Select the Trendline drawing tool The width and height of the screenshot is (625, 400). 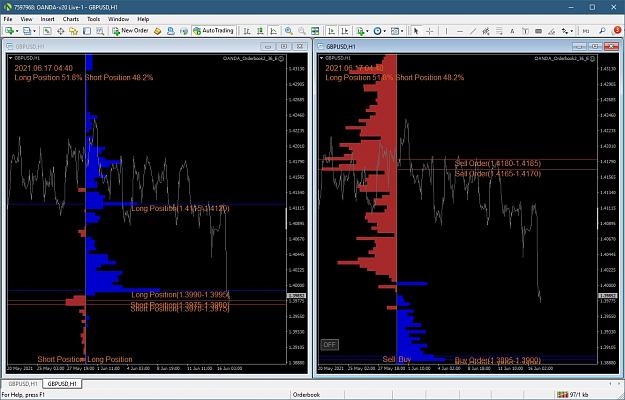473,31
